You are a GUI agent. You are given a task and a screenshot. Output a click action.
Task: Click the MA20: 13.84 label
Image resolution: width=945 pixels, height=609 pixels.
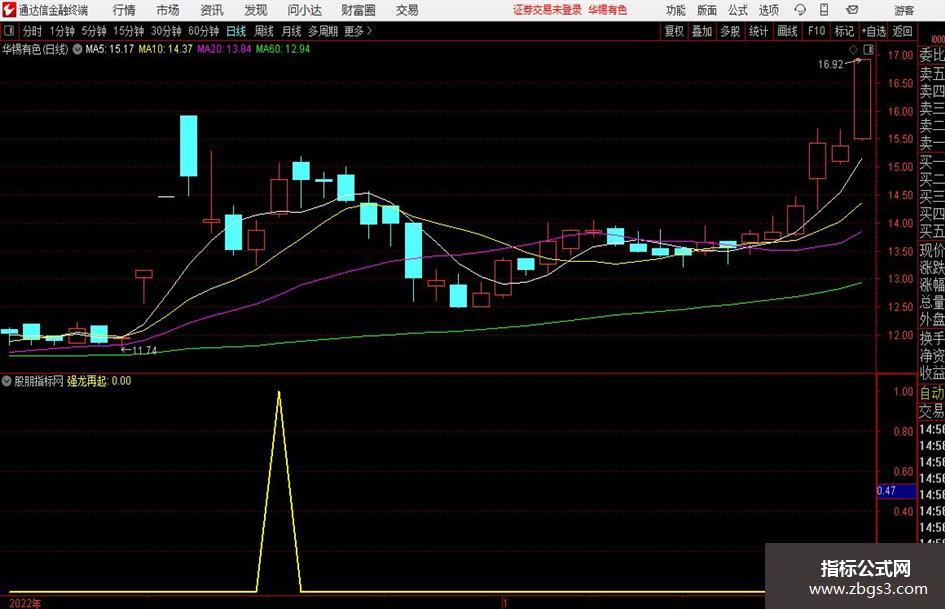pyautogui.click(x=224, y=49)
